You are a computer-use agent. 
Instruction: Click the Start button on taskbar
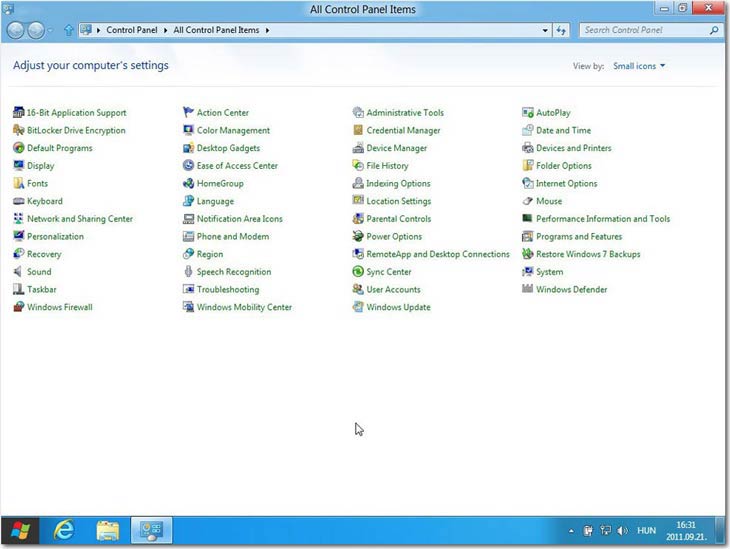pos(19,530)
